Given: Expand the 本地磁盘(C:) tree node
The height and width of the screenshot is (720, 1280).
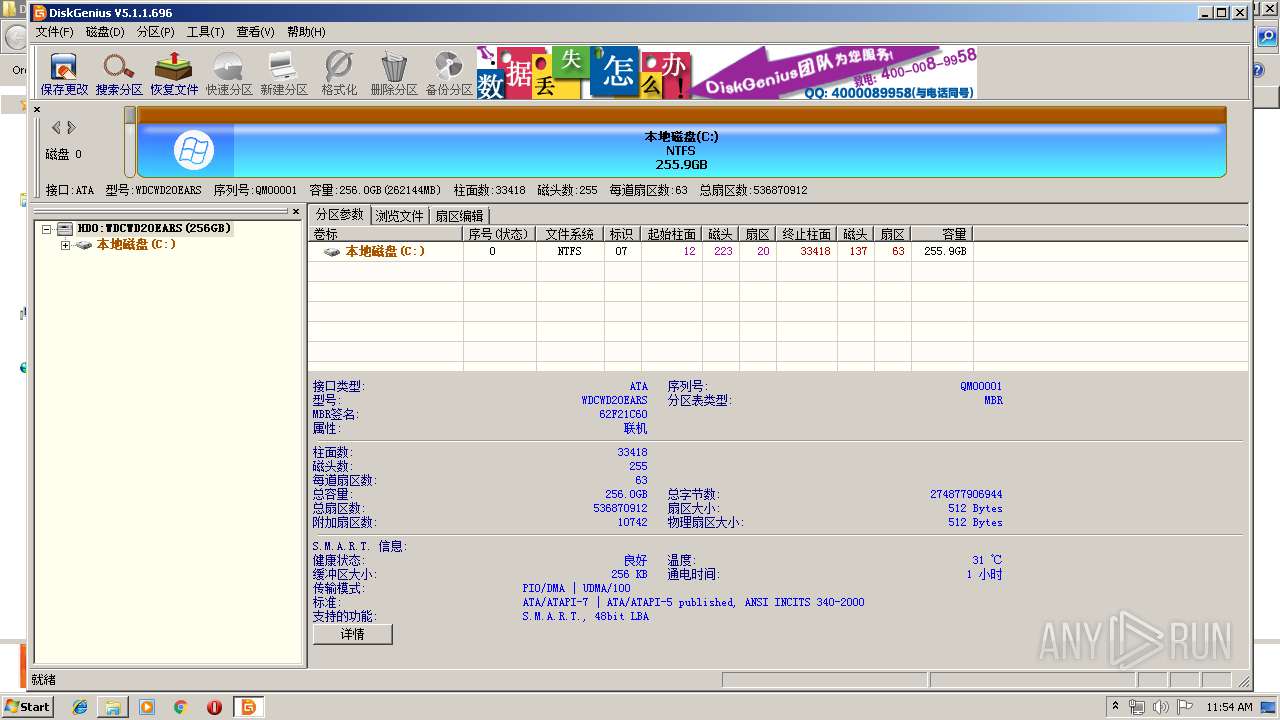Looking at the screenshot, I should 65,245.
